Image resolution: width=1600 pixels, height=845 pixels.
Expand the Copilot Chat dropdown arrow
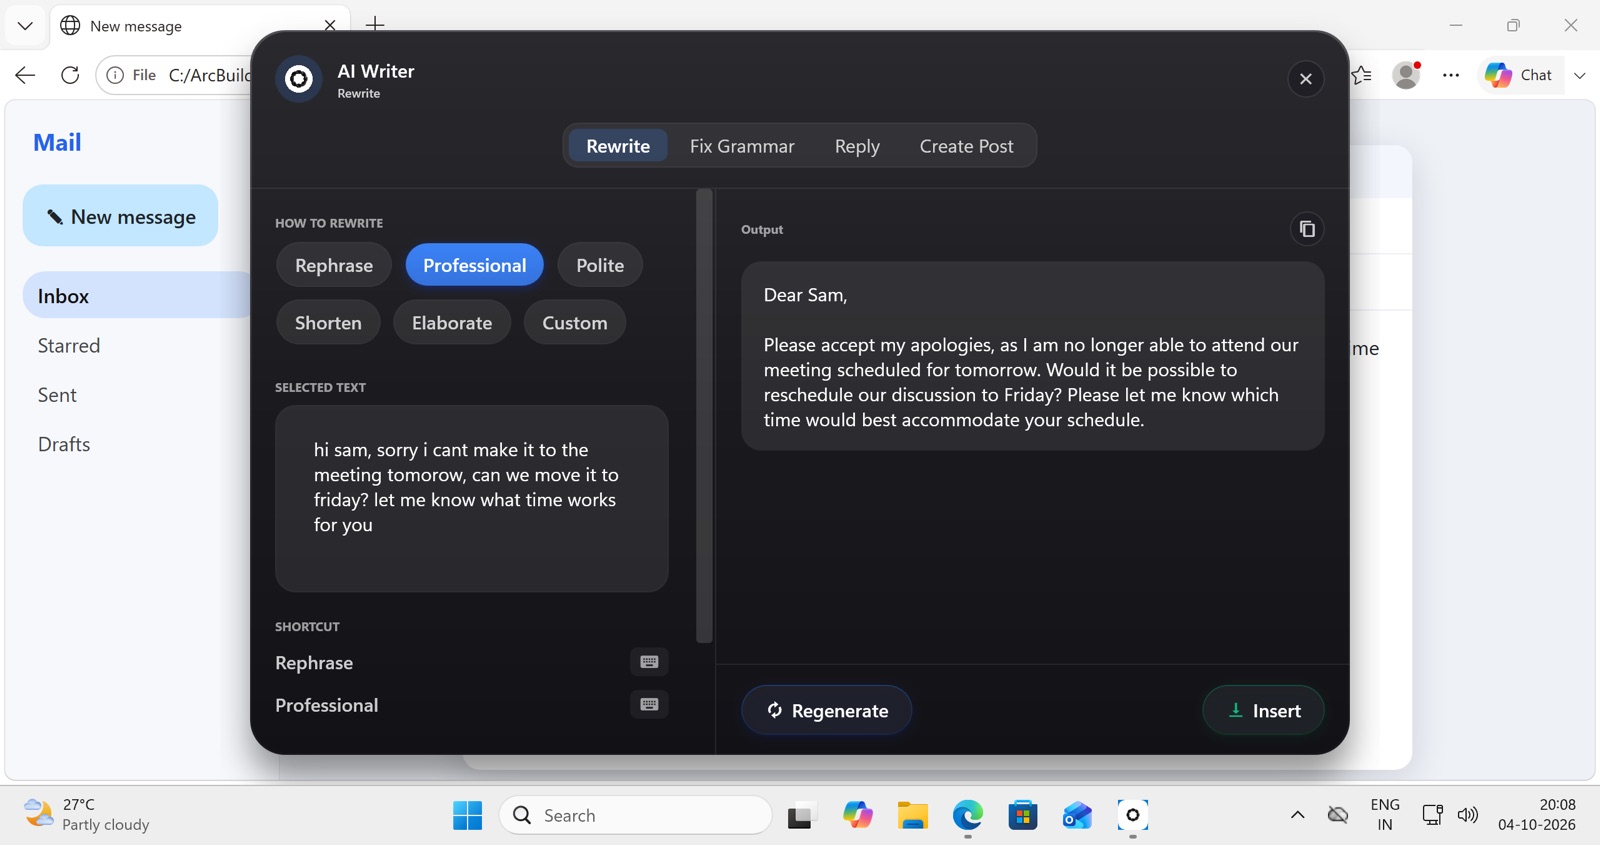click(1580, 75)
